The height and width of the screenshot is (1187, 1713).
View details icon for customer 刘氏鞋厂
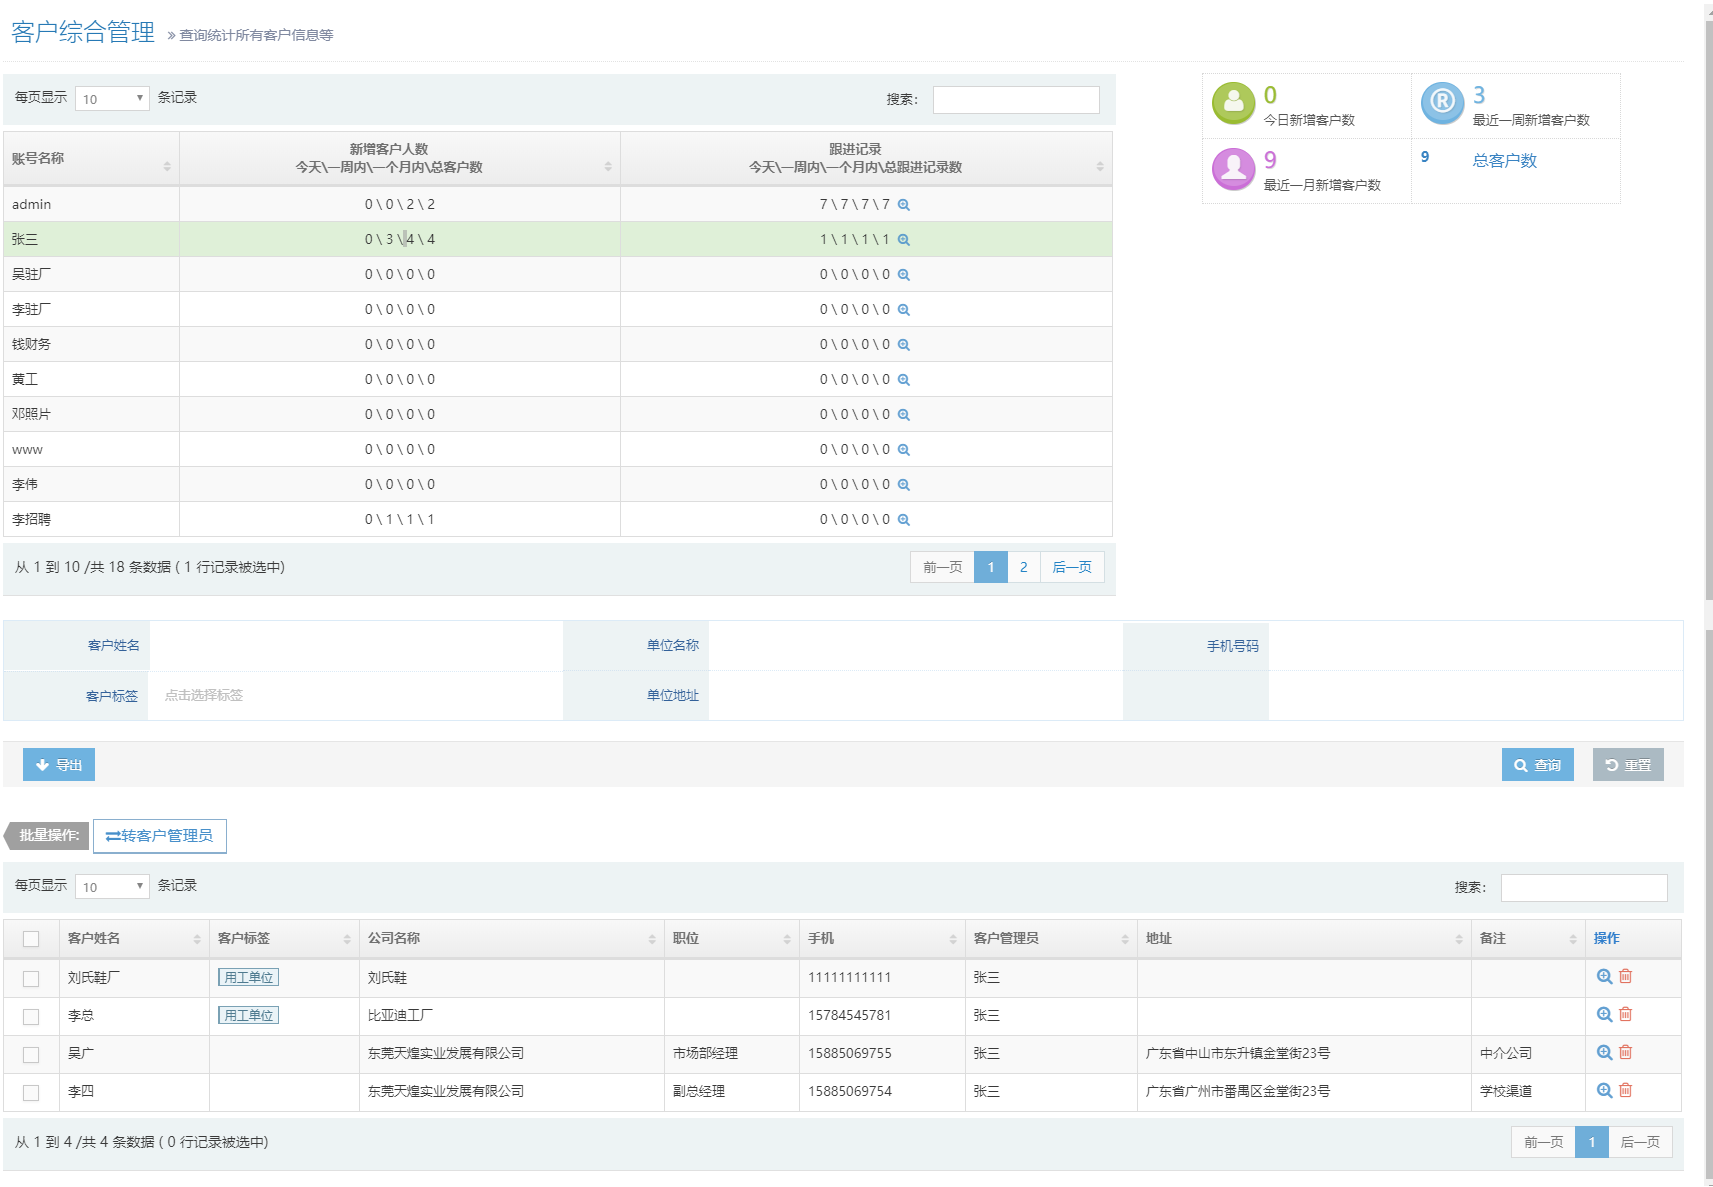tap(1604, 977)
